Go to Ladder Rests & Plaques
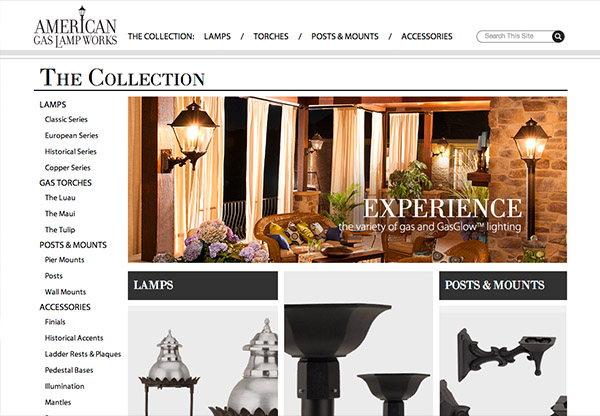600x416 pixels. [x=83, y=354]
